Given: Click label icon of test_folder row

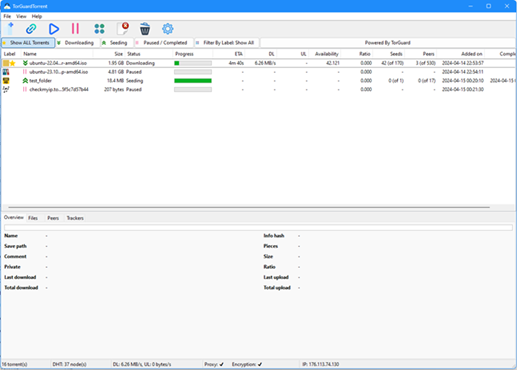Looking at the screenshot, I should pos(6,81).
